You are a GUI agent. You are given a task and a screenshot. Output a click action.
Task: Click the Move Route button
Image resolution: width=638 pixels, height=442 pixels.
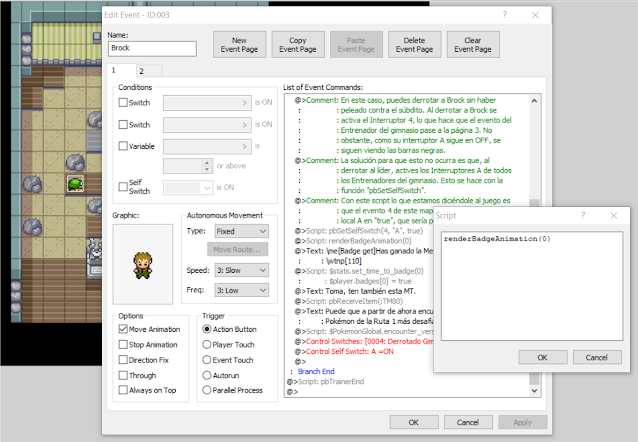click(237, 249)
